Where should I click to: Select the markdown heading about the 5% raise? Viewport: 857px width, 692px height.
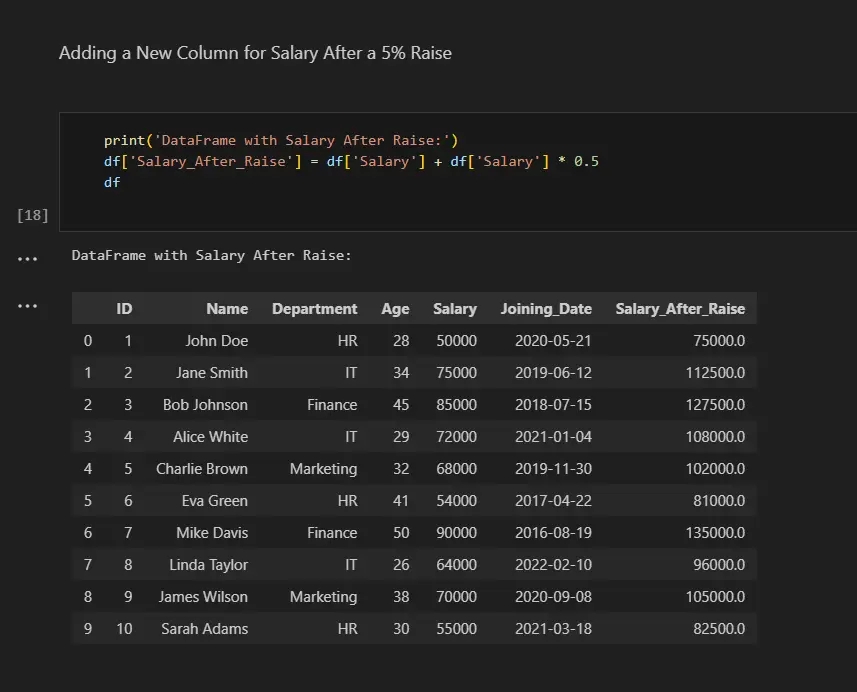coord(255,53)
